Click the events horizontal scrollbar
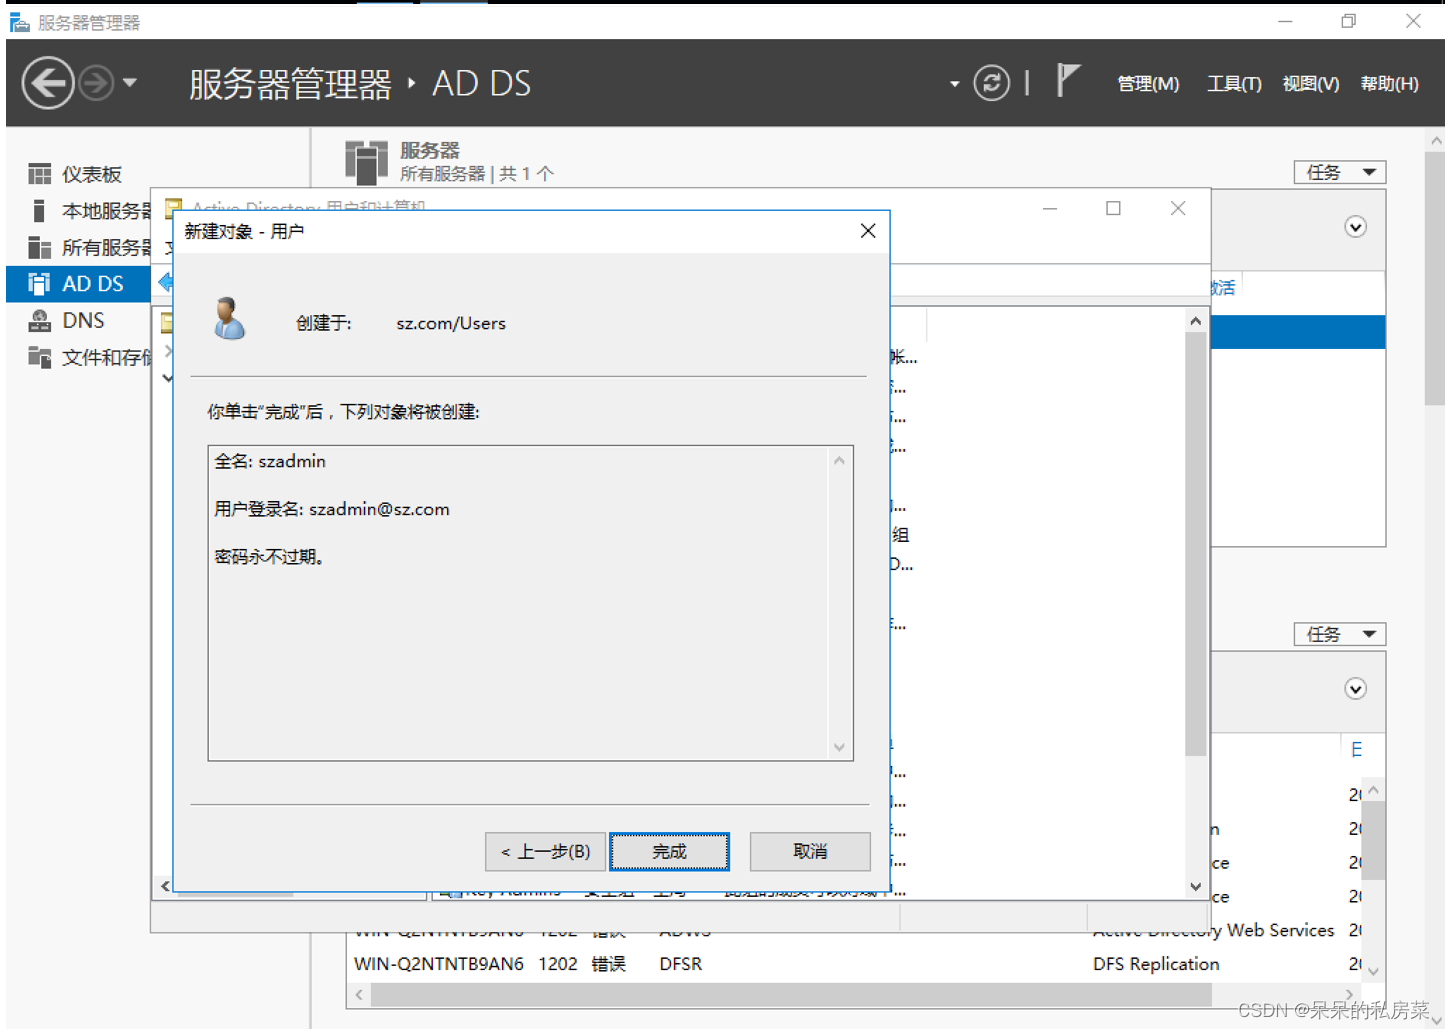This screenshot has width=1445, height=1029. pos(790,995)
